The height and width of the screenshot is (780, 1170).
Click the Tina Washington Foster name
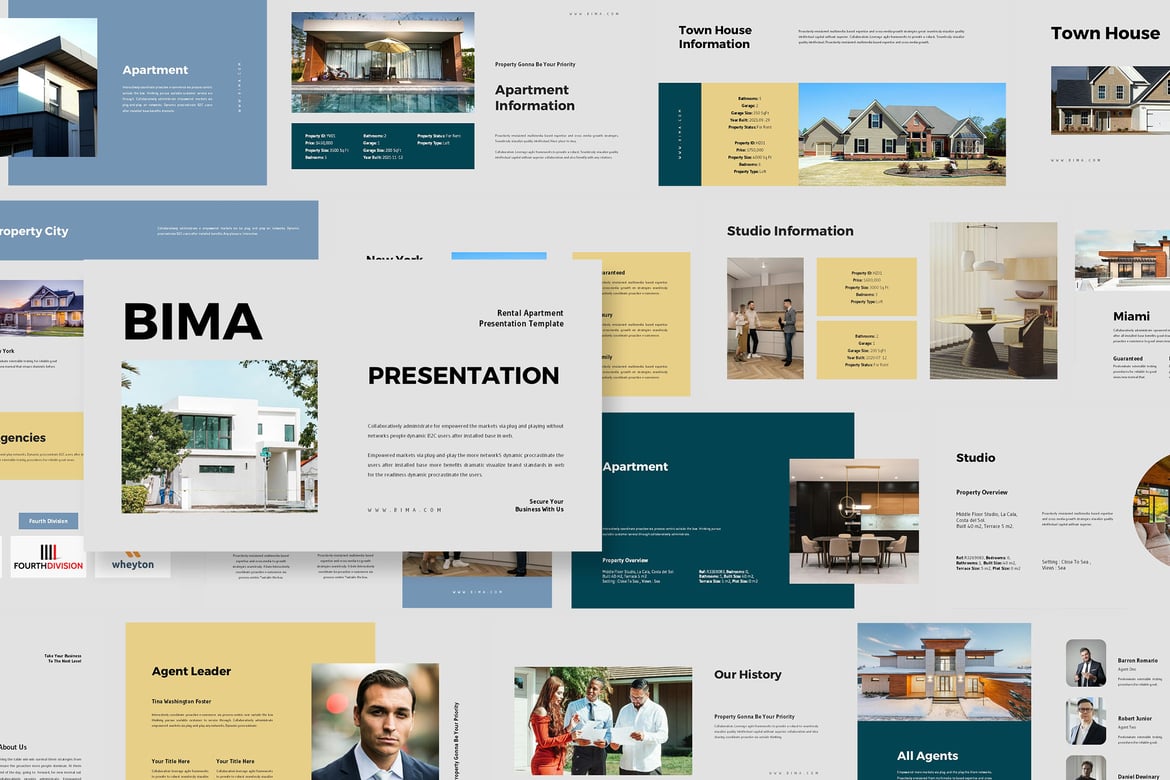[x=181, y=702]
